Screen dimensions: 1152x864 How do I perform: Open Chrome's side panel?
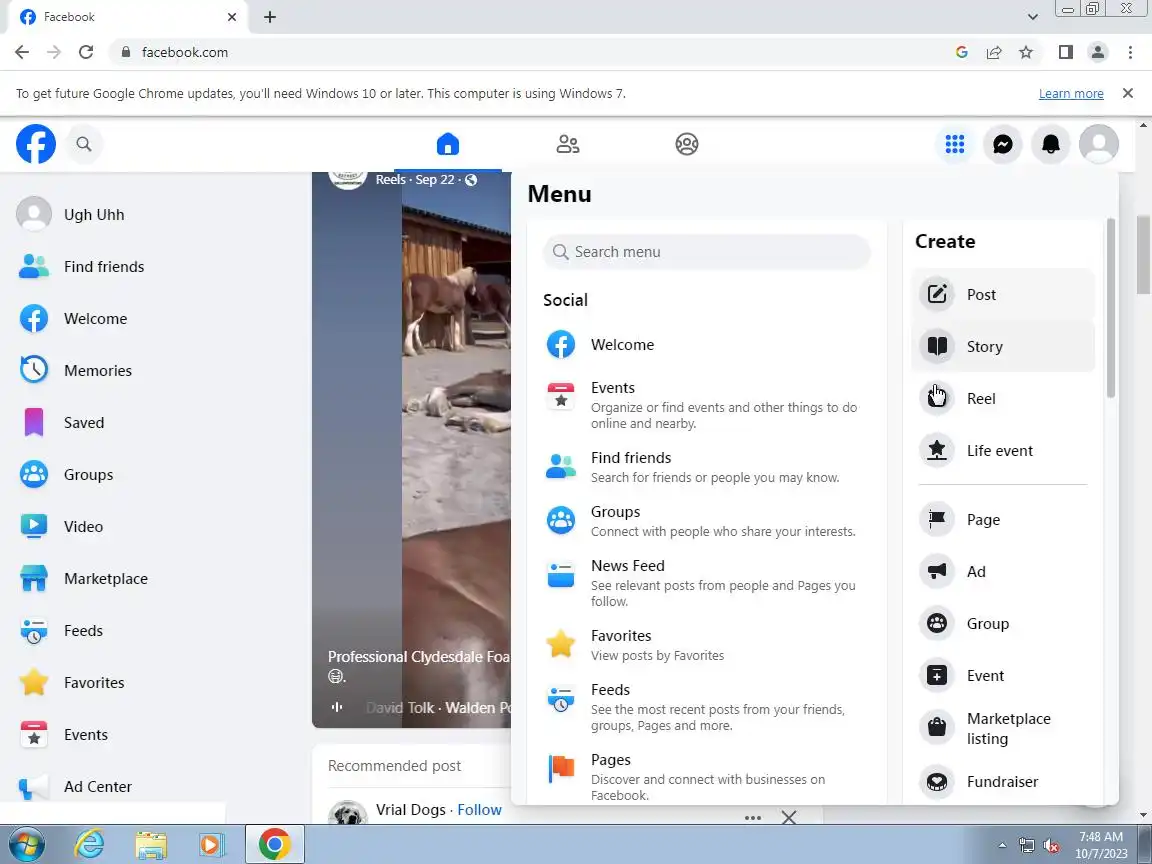tap(1065, 52)
